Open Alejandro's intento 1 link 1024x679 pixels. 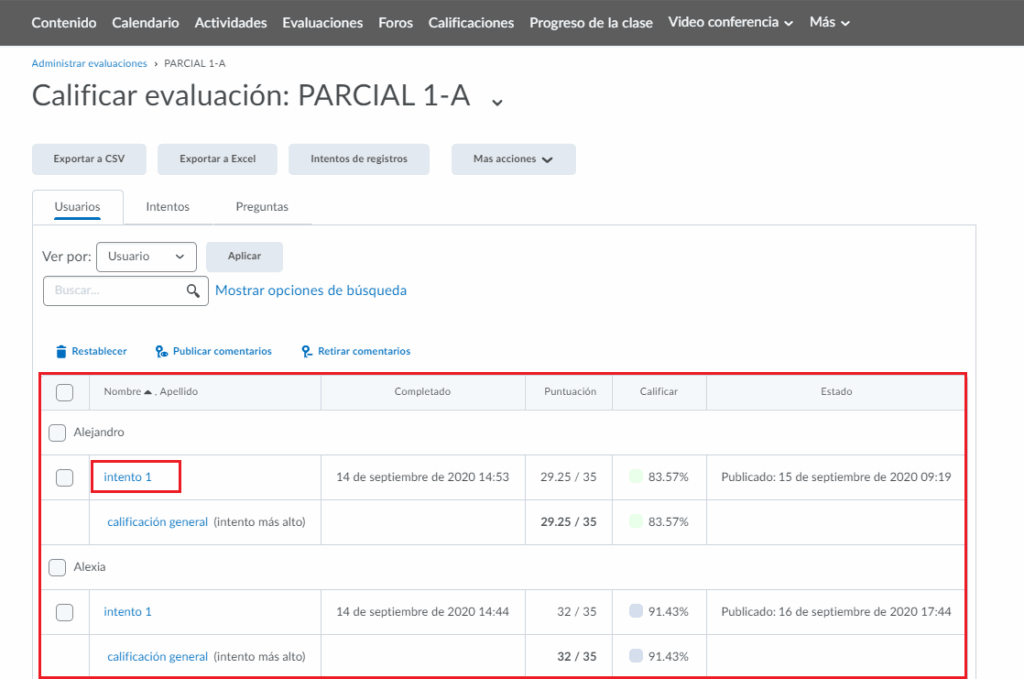(128, 477)
